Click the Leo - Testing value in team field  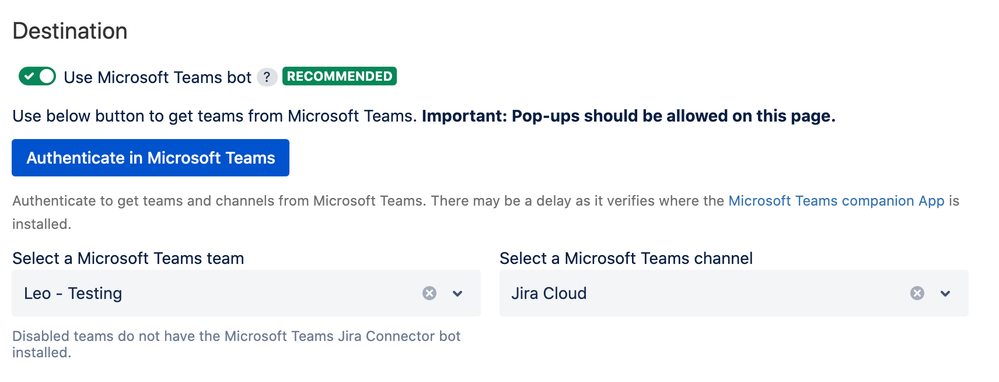click(x=73, y=294)
